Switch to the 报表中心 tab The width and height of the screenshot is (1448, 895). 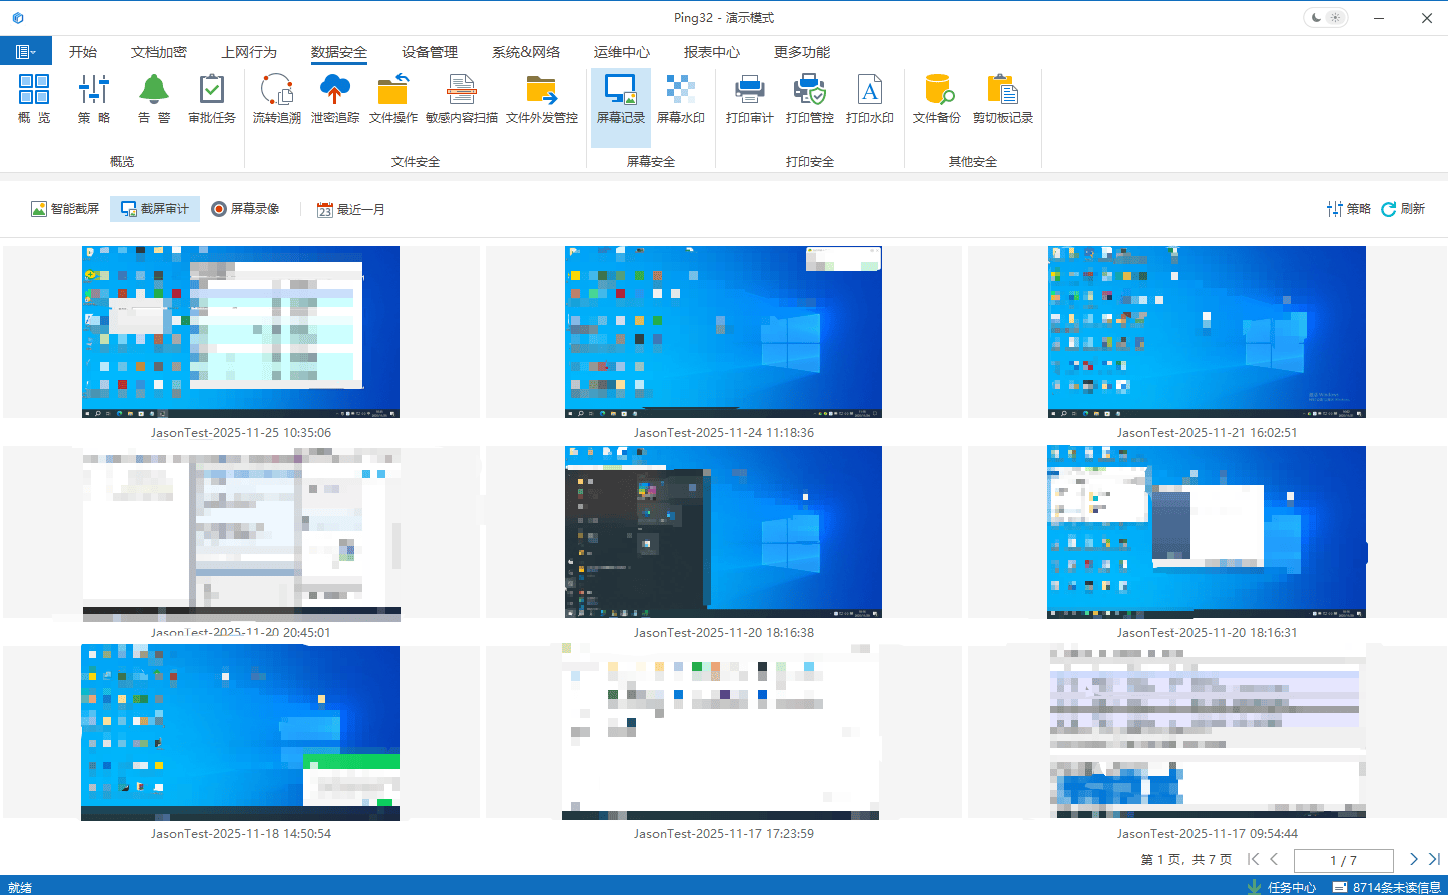click(x=712, y=52)
